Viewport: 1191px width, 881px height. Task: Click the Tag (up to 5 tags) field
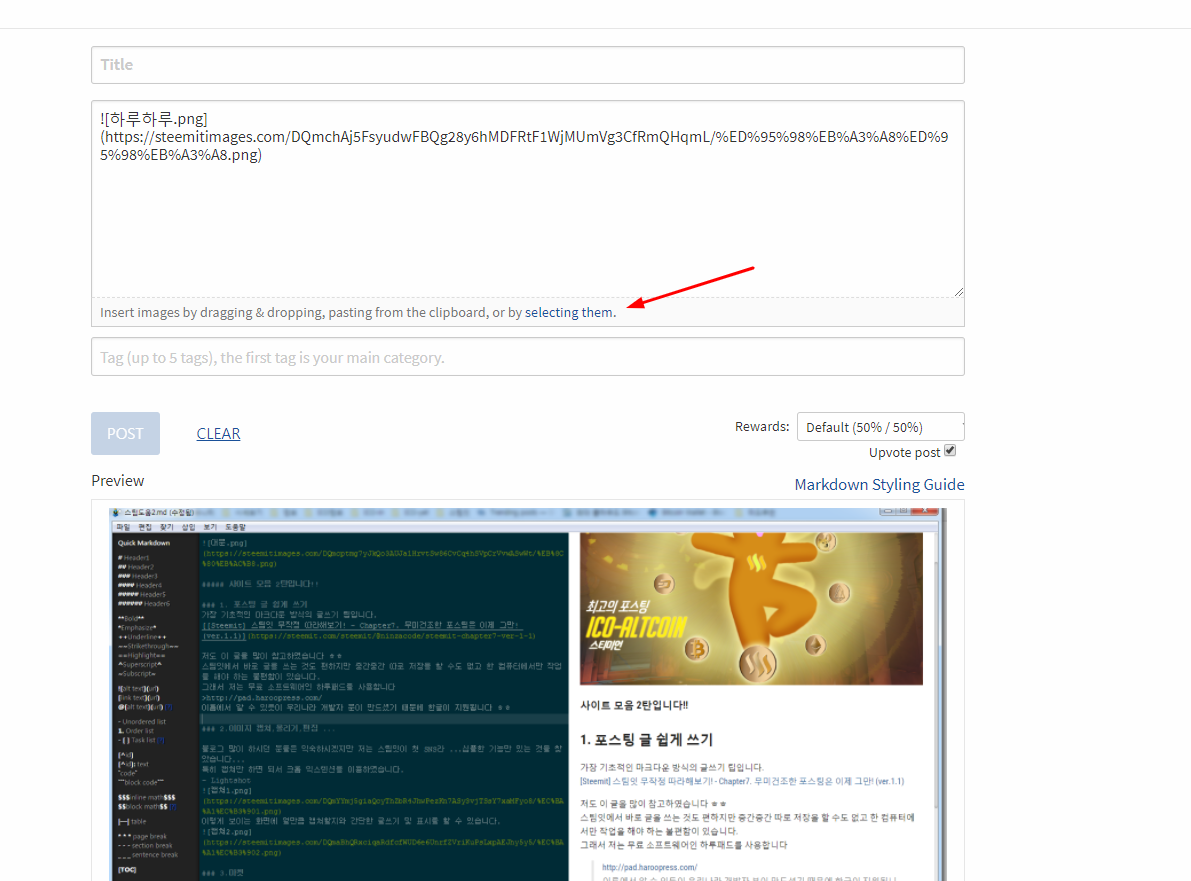coord(528,357)
